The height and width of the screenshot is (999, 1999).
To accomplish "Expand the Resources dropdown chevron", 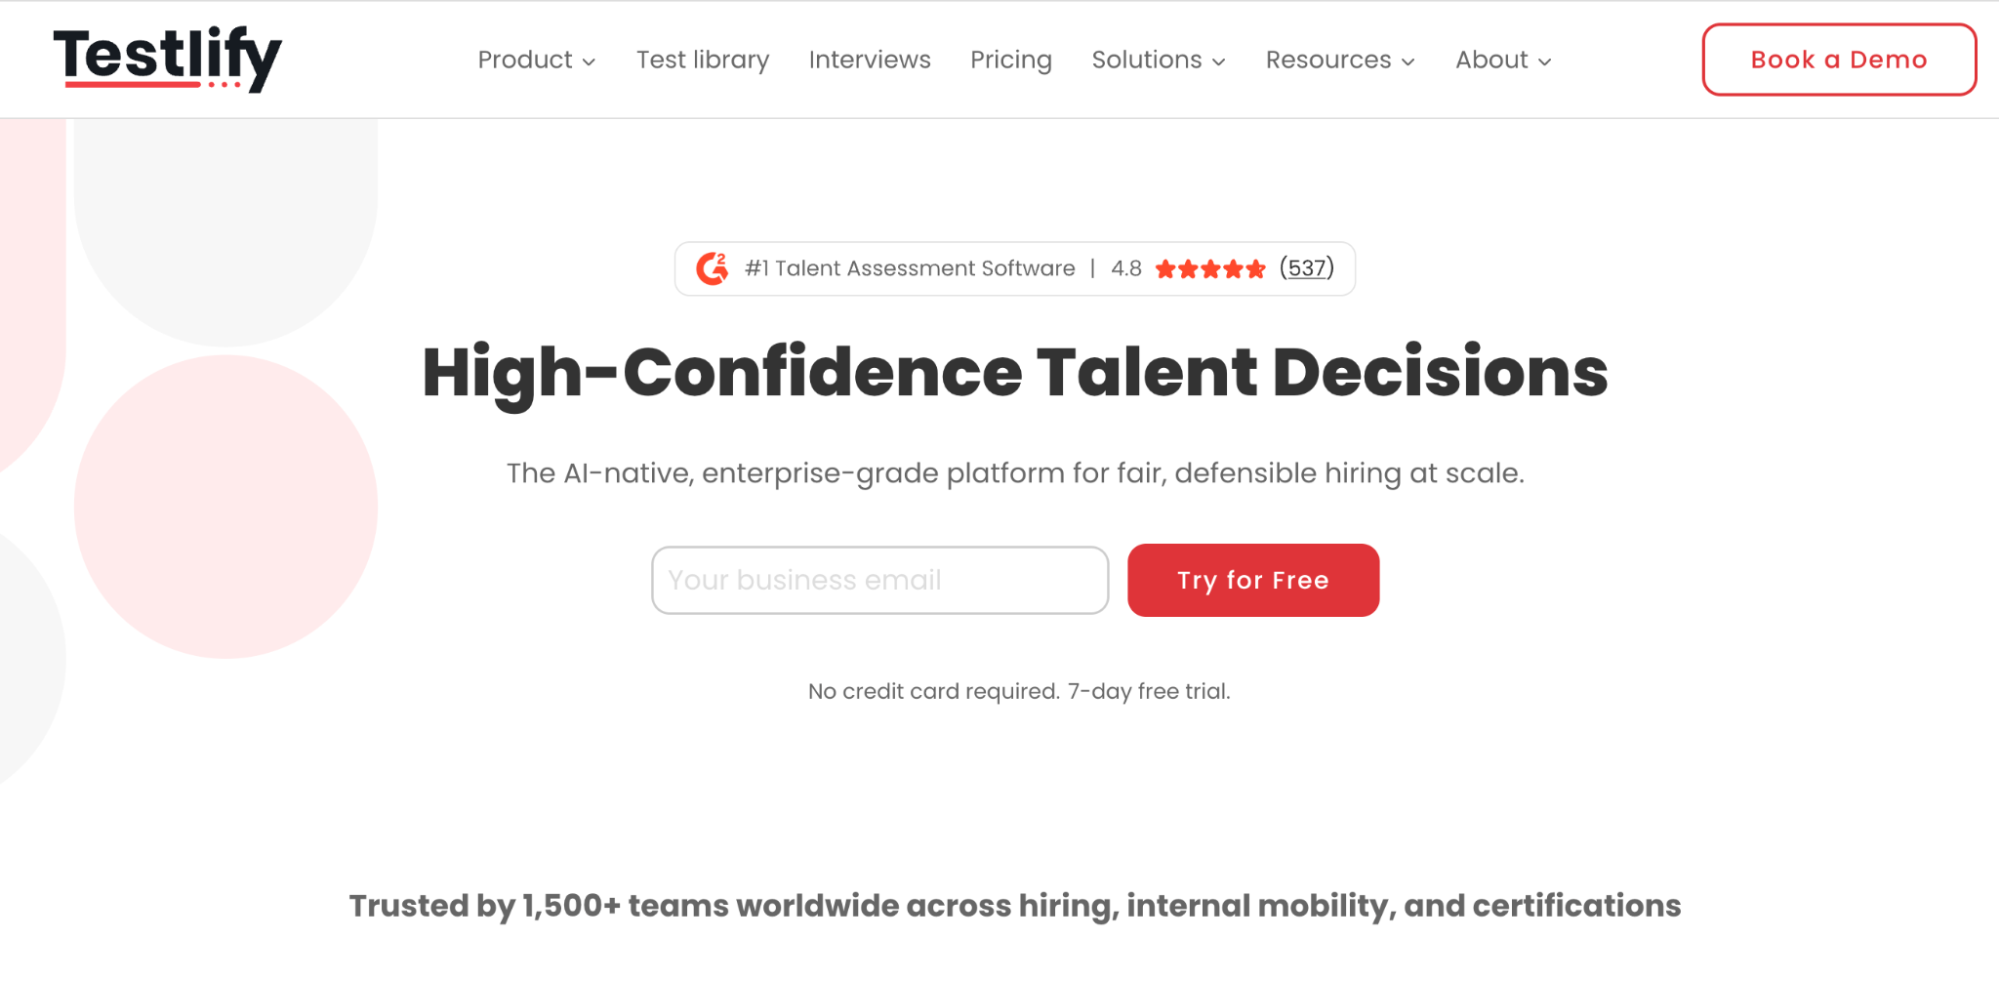I will click(x=1408, y=62).
